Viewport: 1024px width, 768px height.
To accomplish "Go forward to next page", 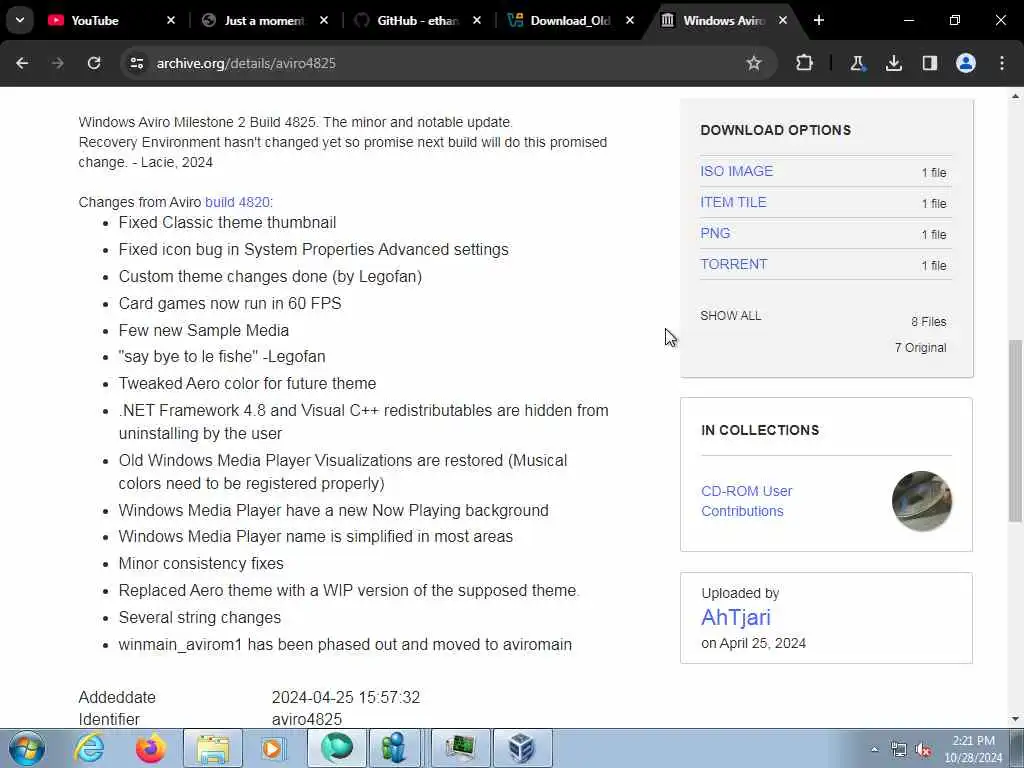I will (x=58, y=63).
